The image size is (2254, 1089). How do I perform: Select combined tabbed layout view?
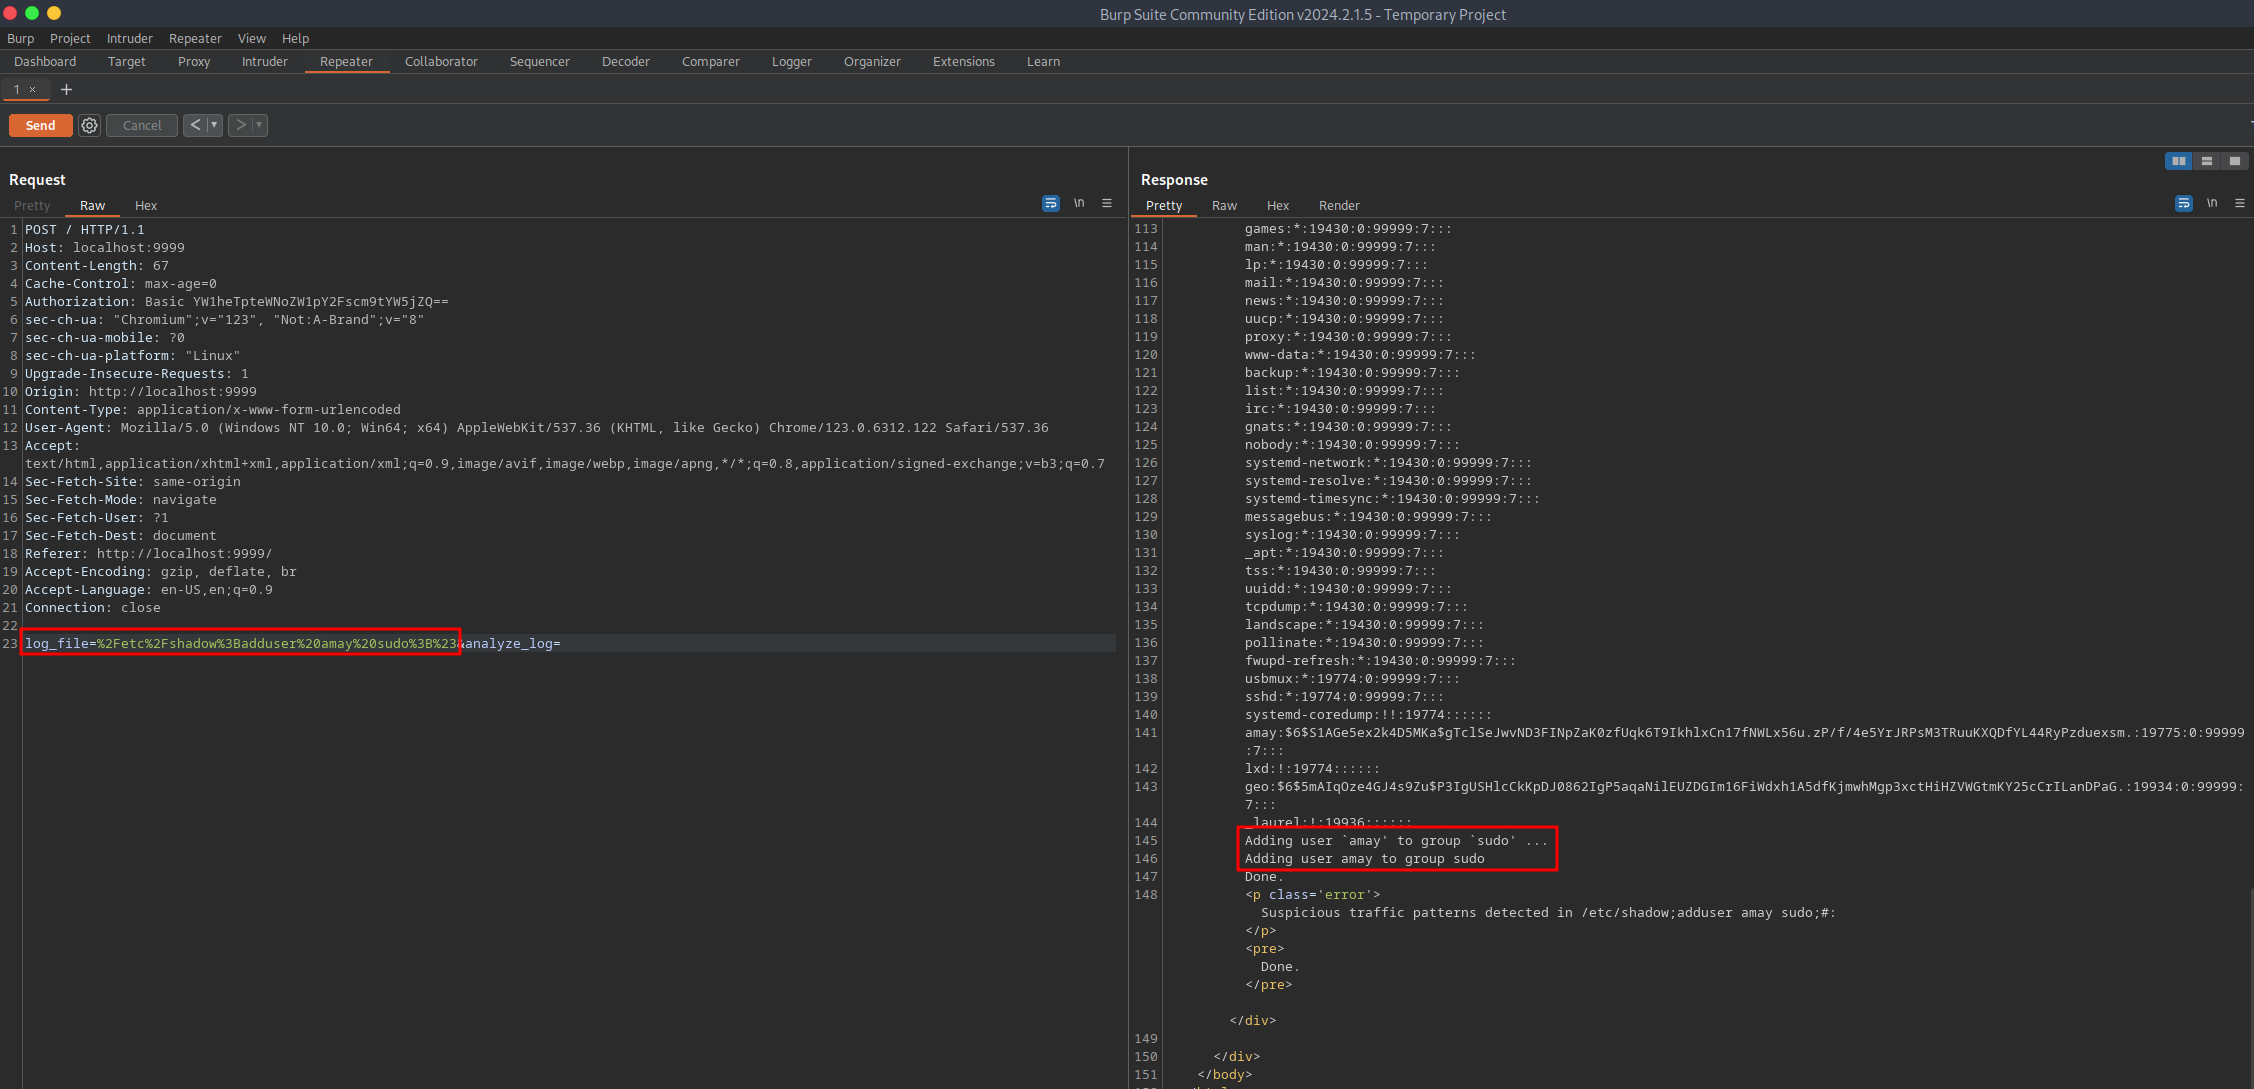tap(2234, 161)
